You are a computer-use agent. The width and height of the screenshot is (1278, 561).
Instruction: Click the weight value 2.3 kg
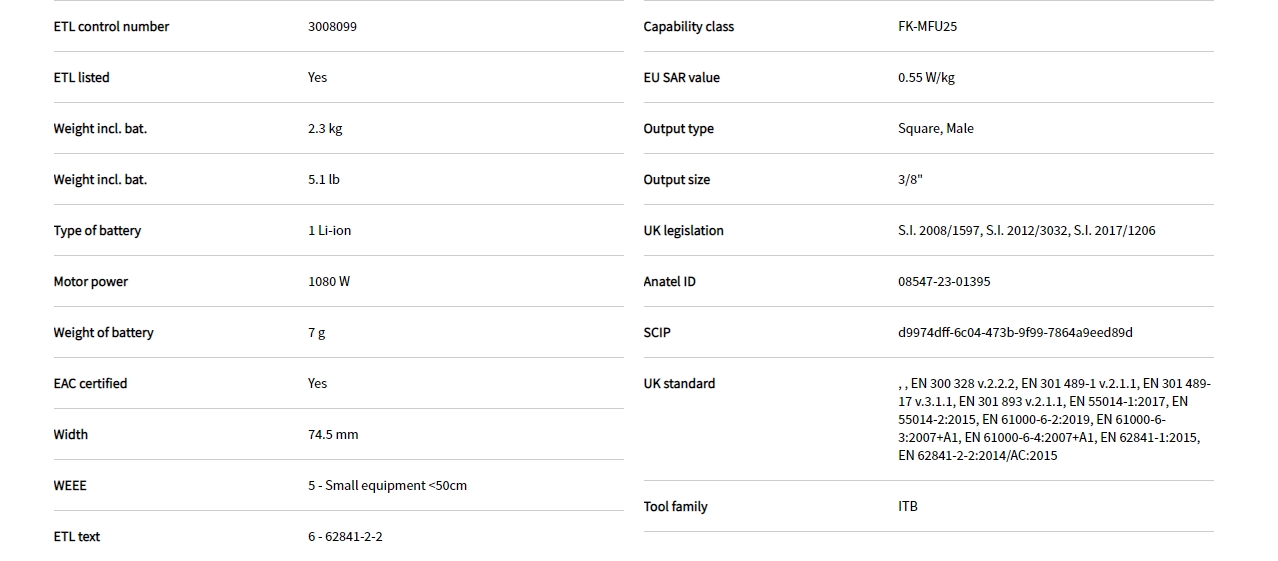click(325, 129)
